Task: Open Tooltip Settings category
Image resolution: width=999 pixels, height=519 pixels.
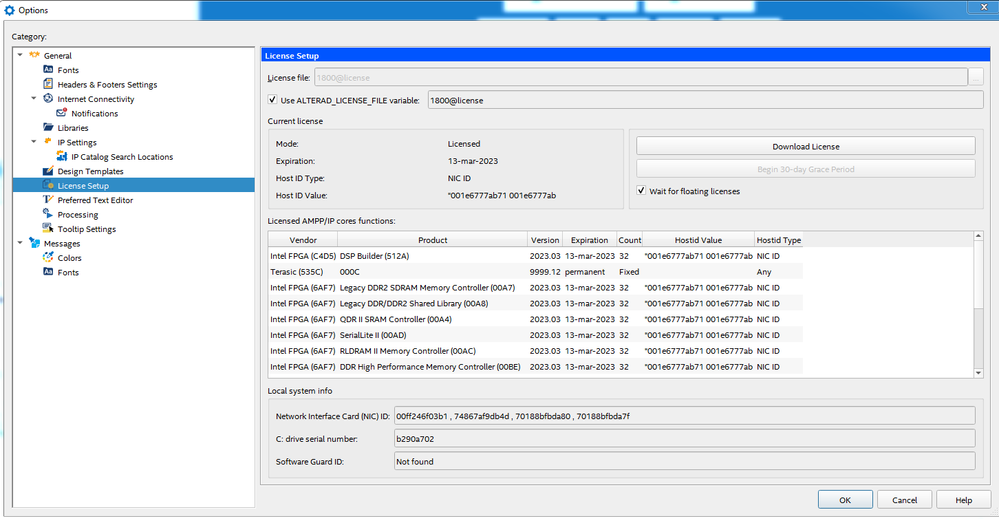Action: [86, 229]
